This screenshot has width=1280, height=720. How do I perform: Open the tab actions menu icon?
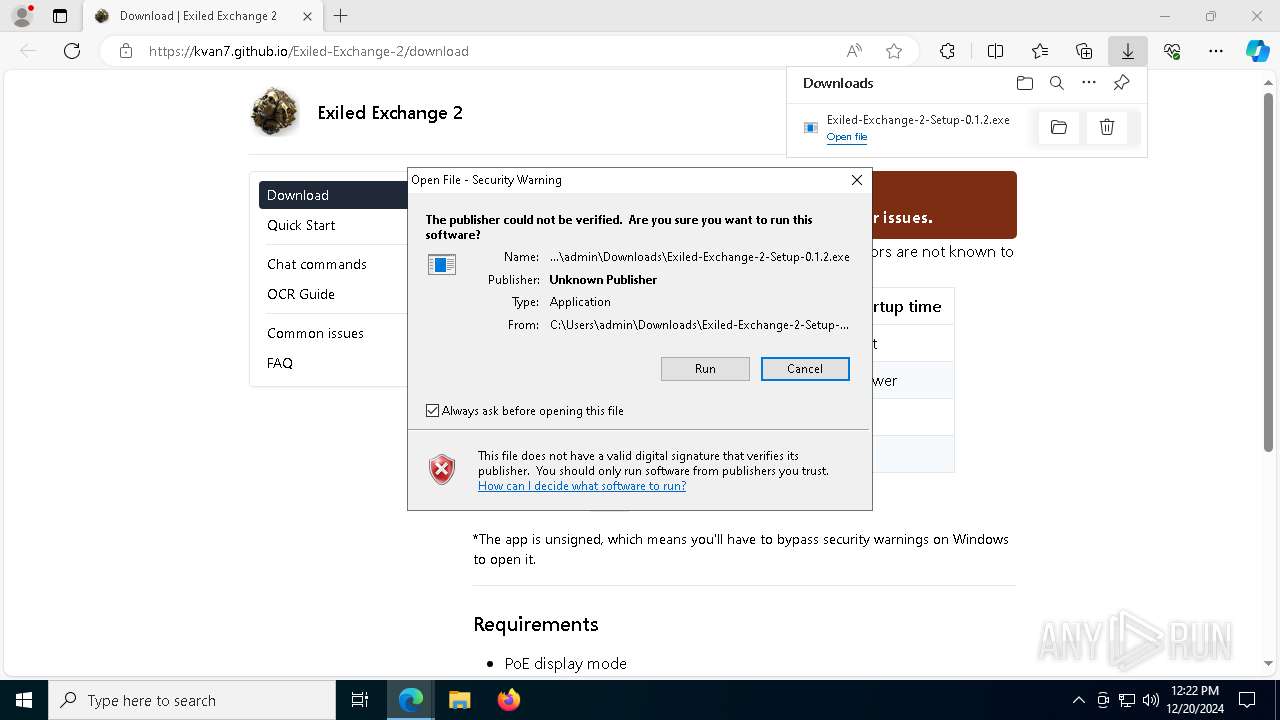pyautogui.click(x=60, y=16)
